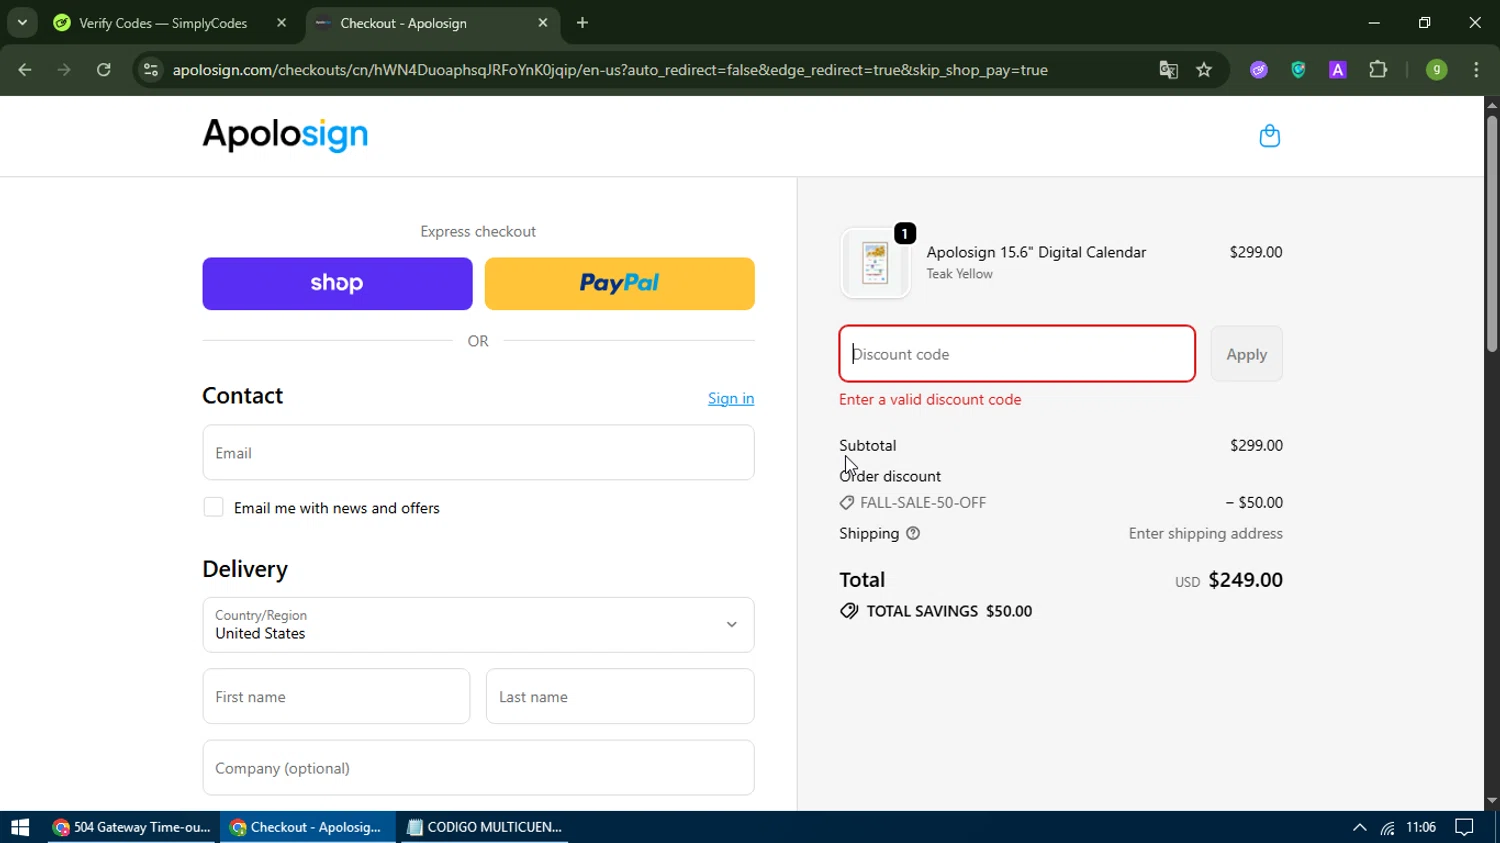The image size is (1500, 843).
Task: Bookmark this page with the star icon
Action: [1204, 70]
